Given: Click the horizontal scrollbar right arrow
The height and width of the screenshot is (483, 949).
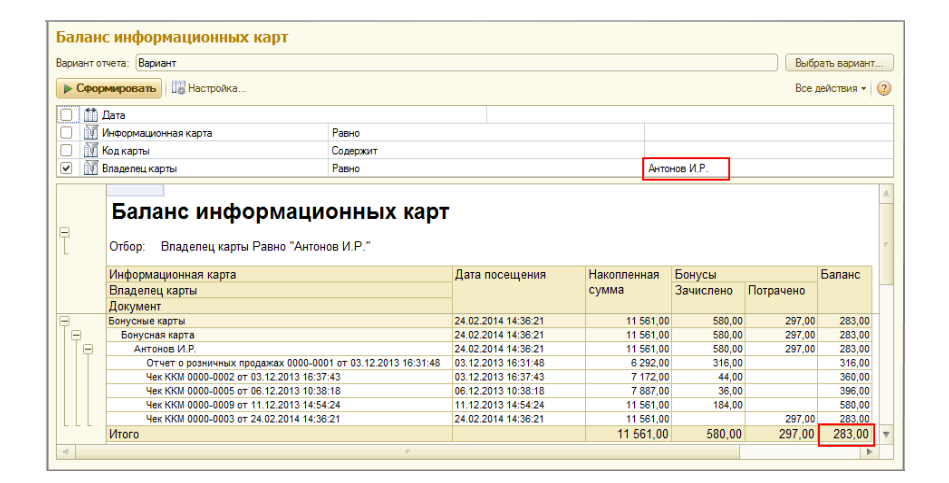Looking at the screenshot, I should click(x=868, y=452).
